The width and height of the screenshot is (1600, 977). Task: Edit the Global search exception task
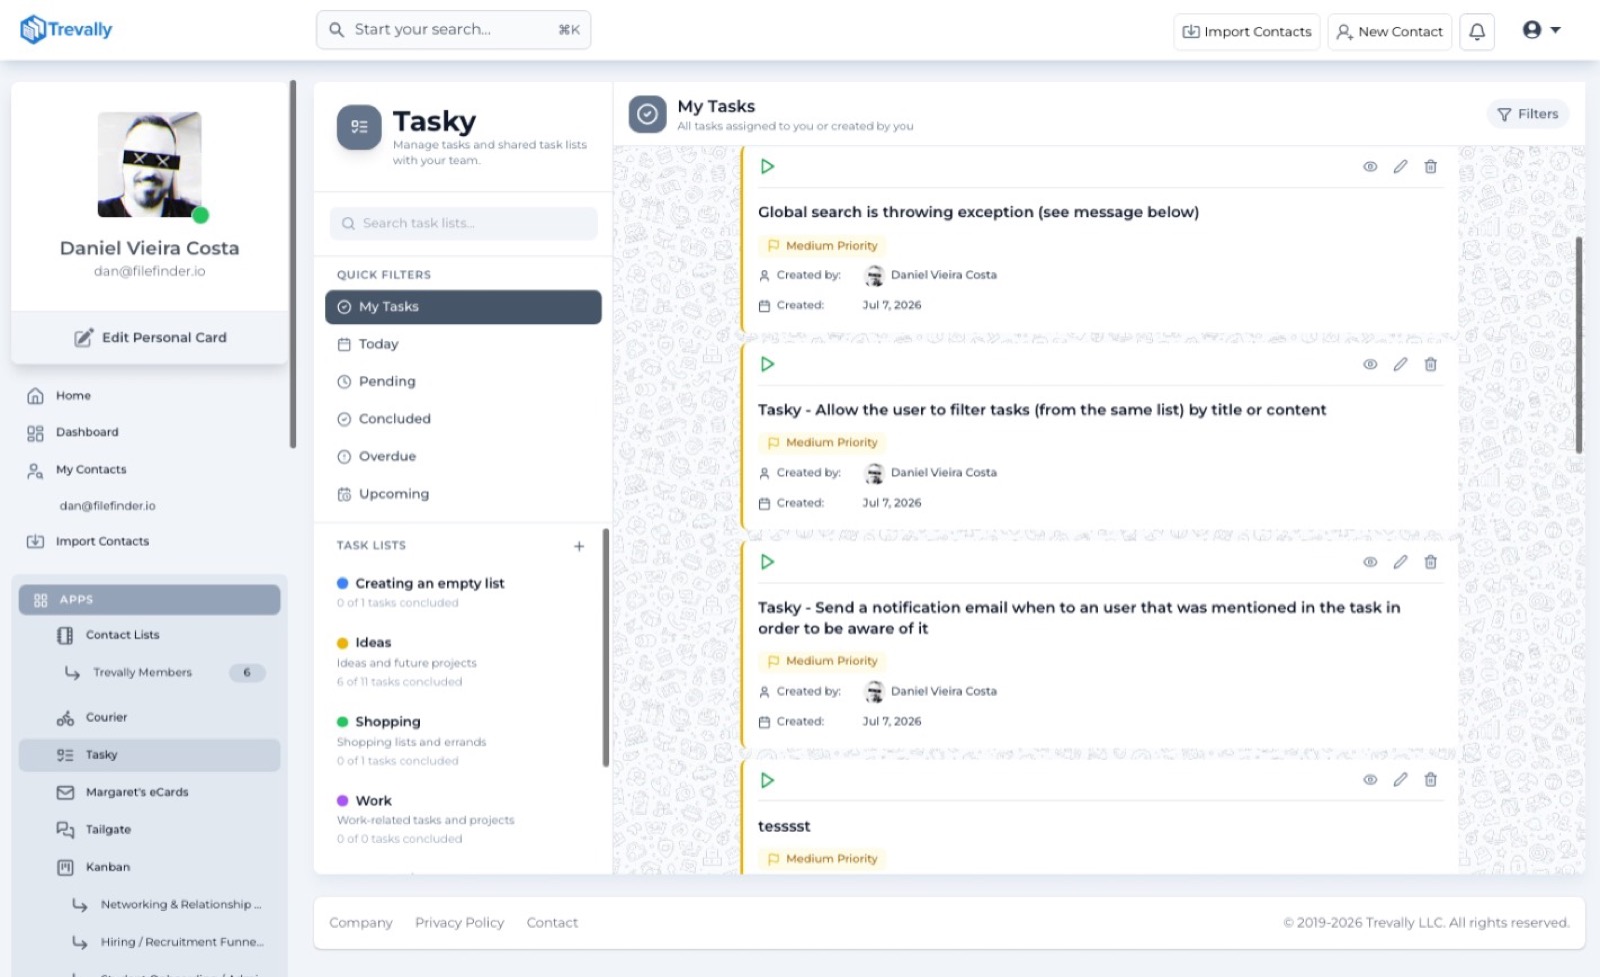point(1400,167)
